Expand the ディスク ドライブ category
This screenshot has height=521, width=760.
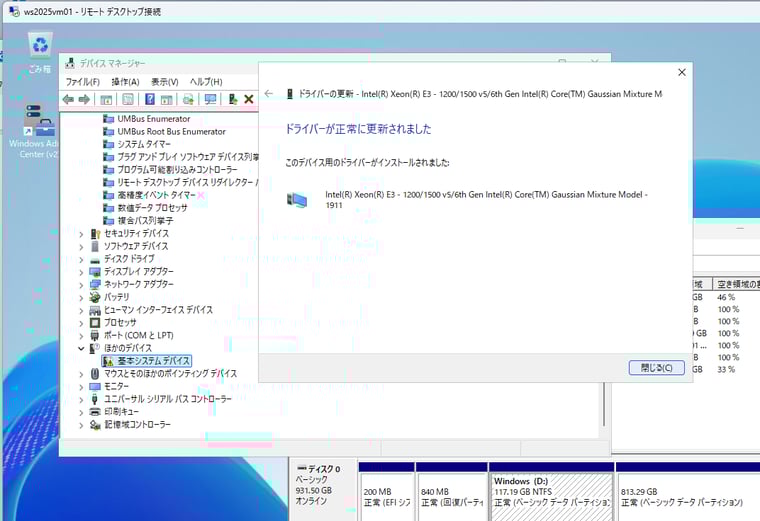pos(81,259)
